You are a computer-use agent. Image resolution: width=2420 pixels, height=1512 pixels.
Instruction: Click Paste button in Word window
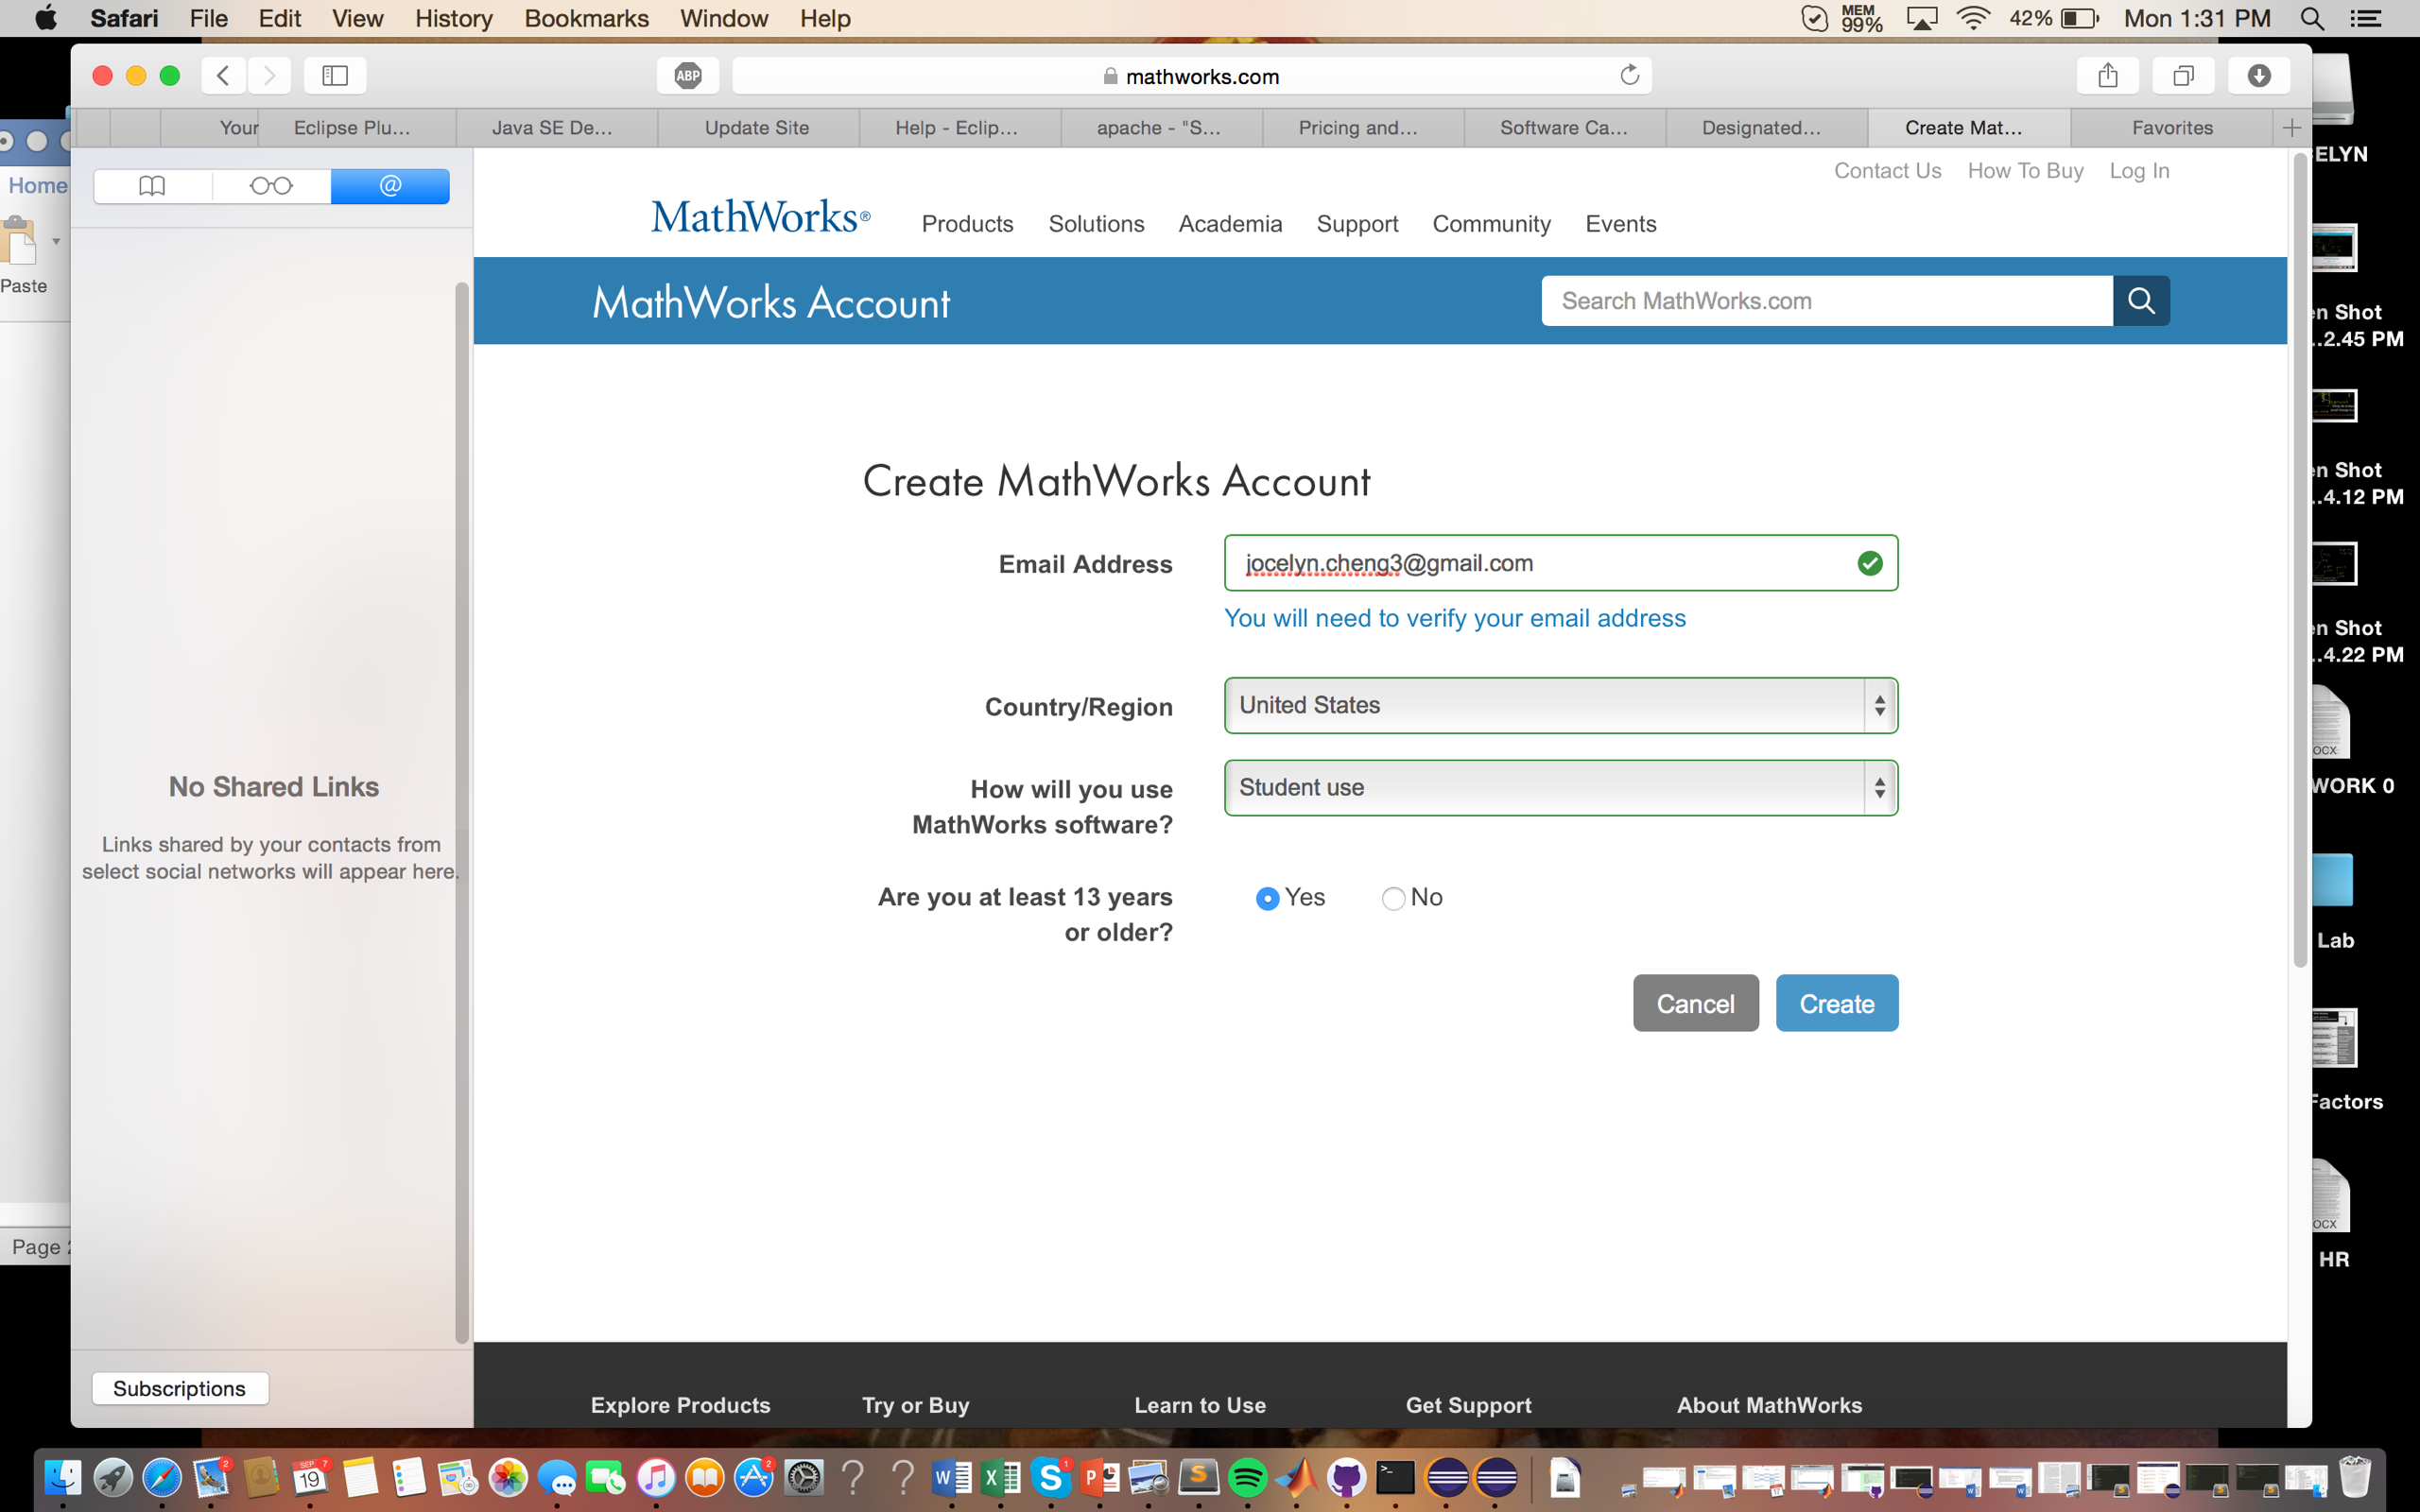22,255
